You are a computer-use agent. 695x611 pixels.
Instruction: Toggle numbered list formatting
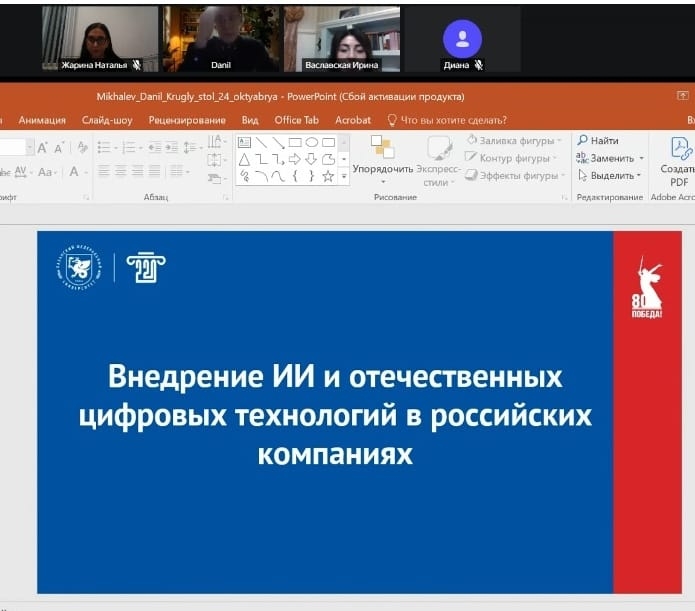point(130,147)
